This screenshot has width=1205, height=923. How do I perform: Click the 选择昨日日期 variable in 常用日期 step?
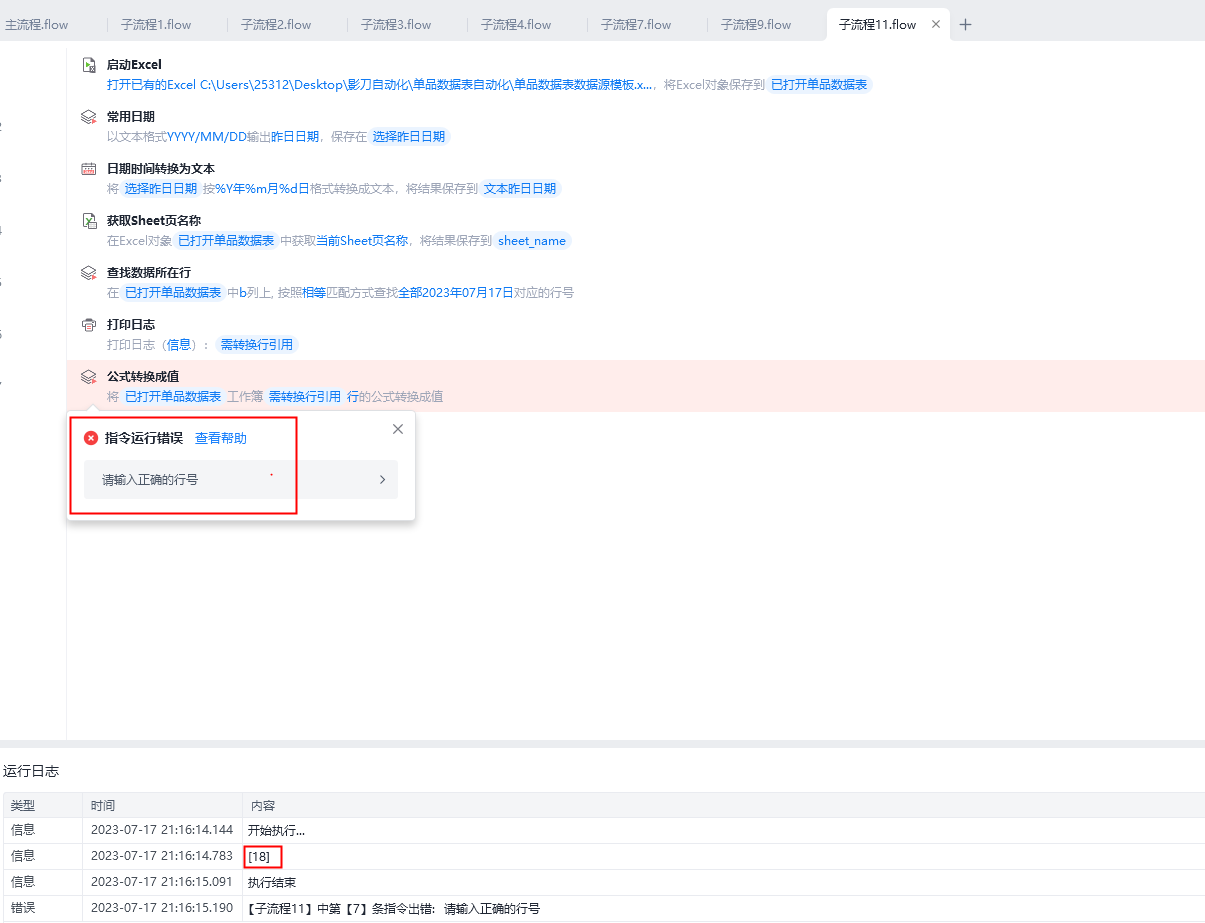click(409, 137)
